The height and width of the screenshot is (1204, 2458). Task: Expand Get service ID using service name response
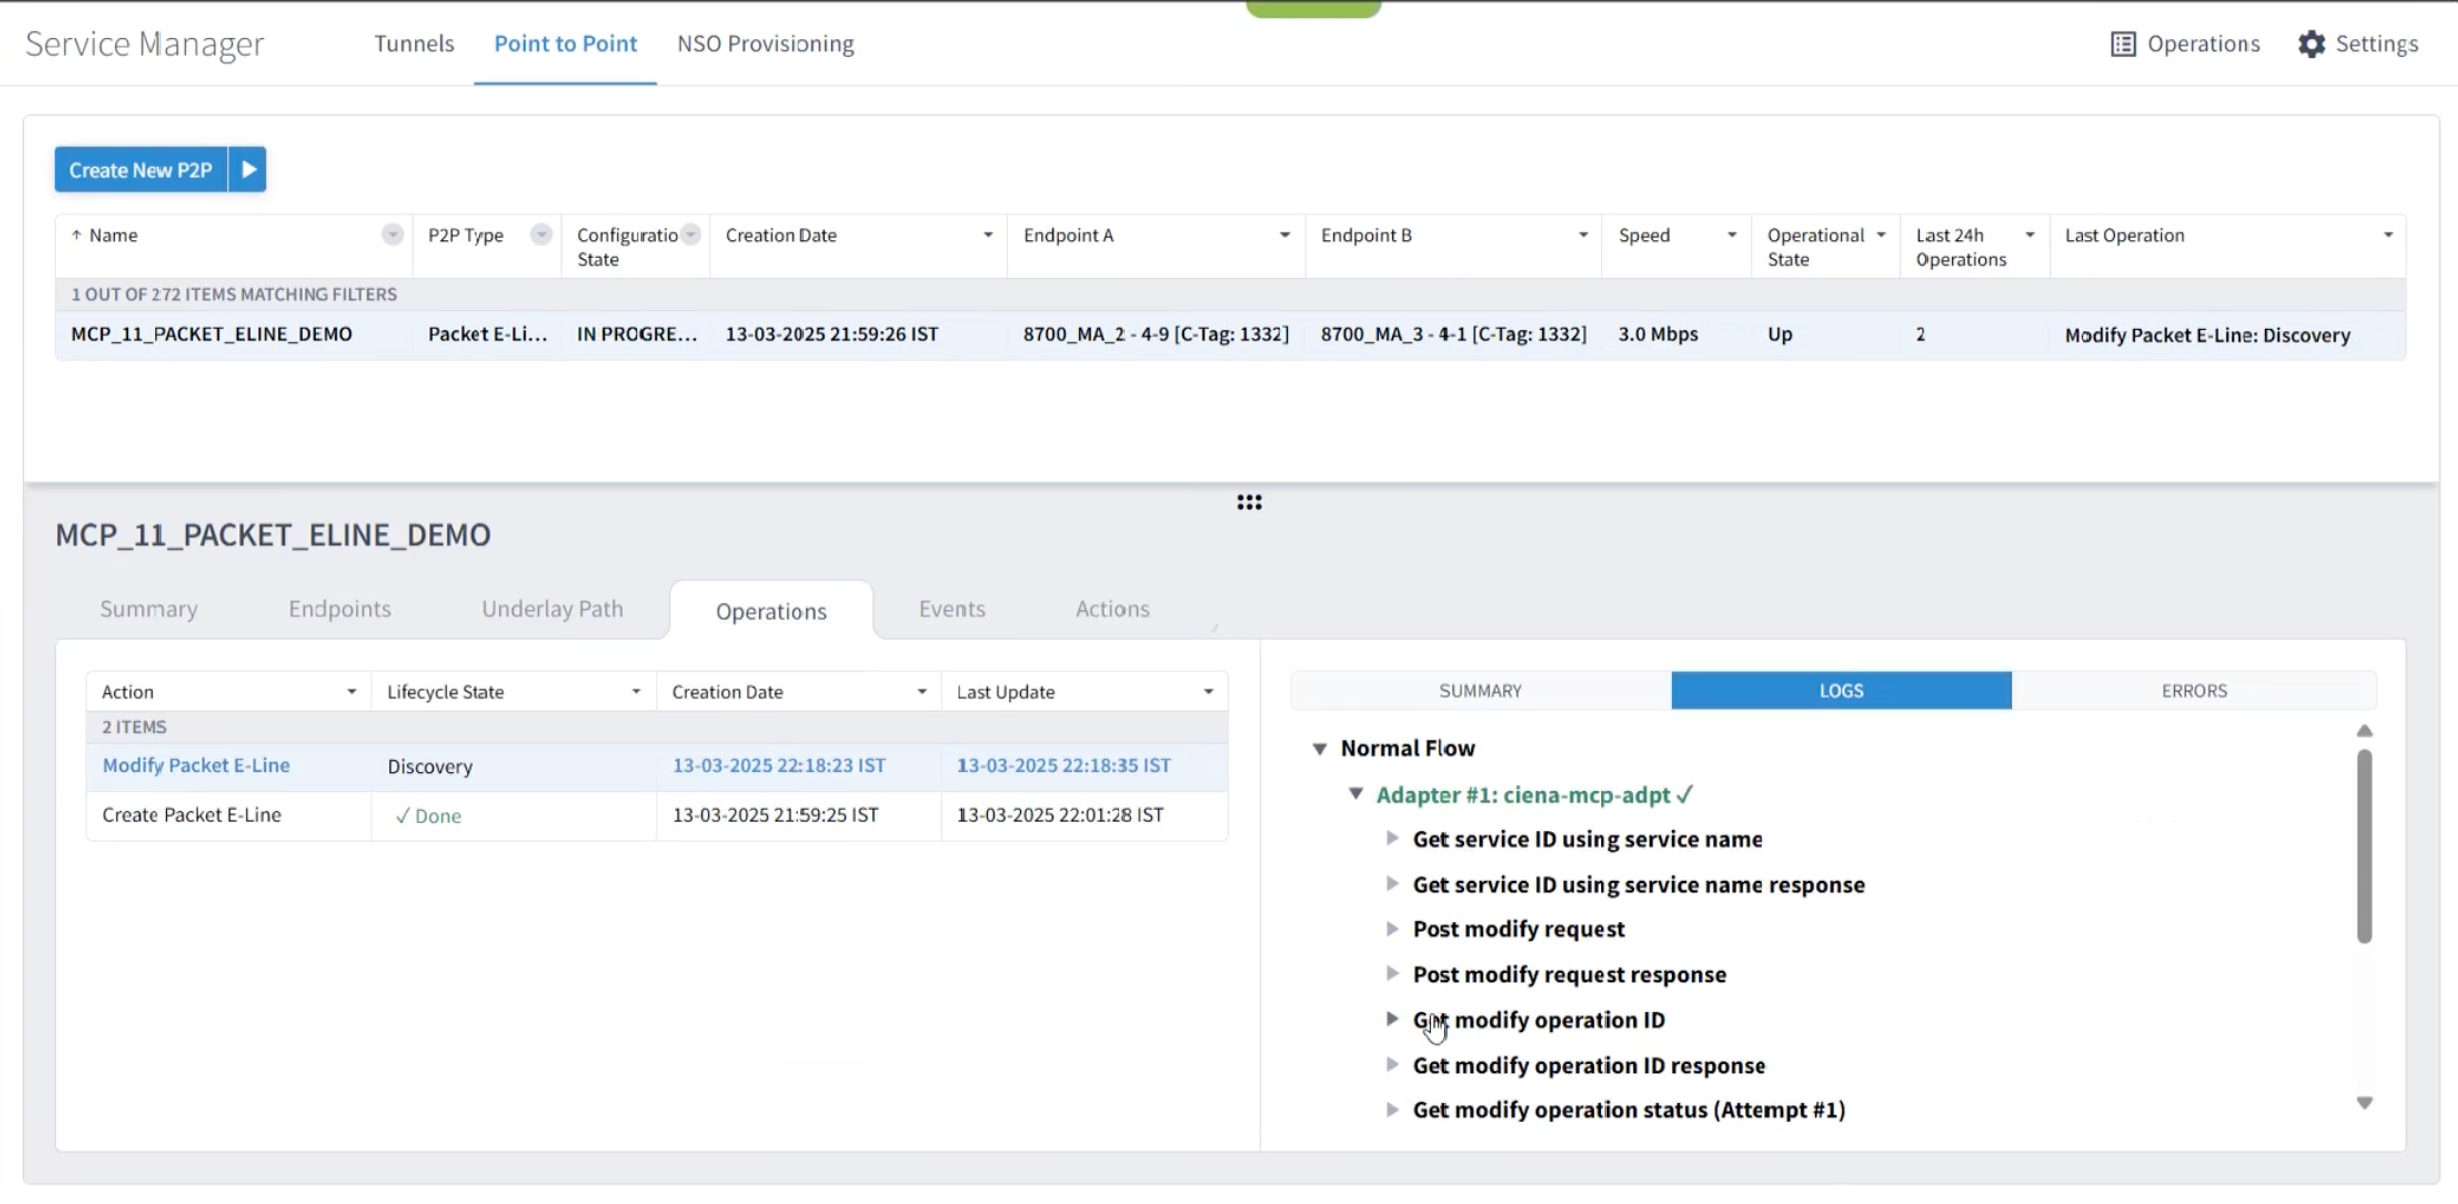pyautogui.click(x=1392, y=884)
